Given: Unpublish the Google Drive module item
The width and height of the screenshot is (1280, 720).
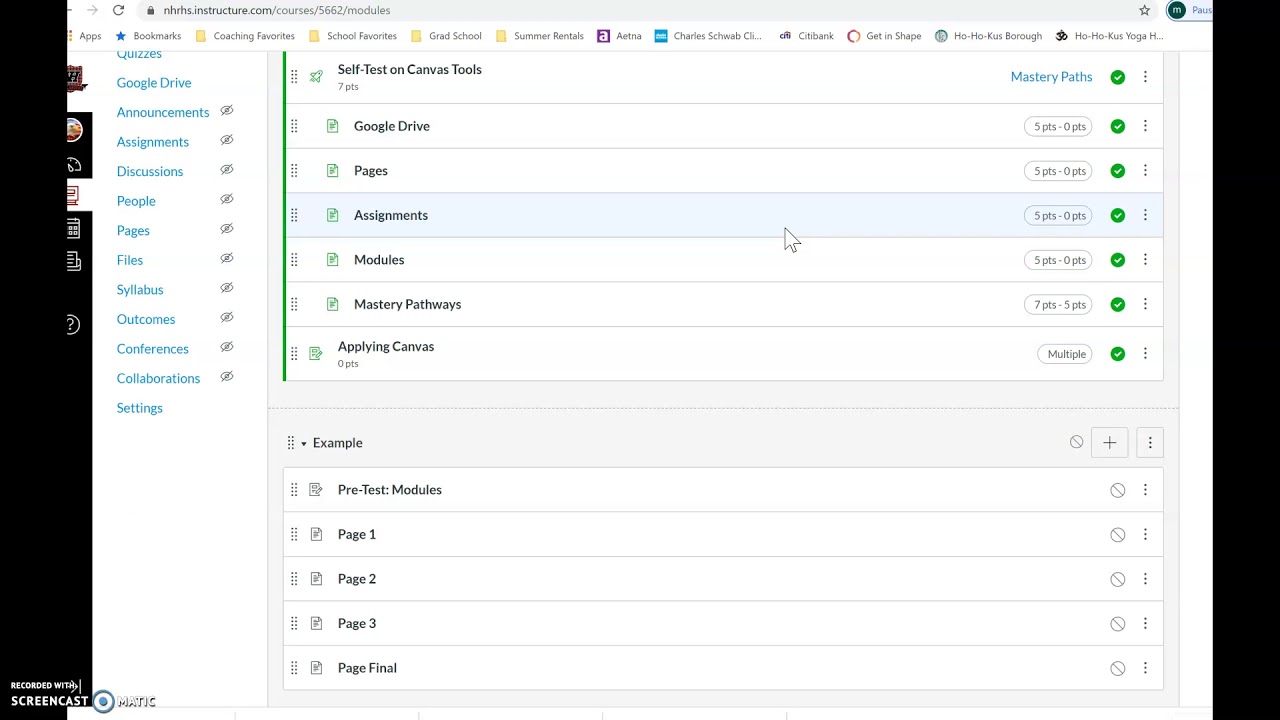Looking at the screenshot, I should pyautogui.click(x=1117, y=127).
